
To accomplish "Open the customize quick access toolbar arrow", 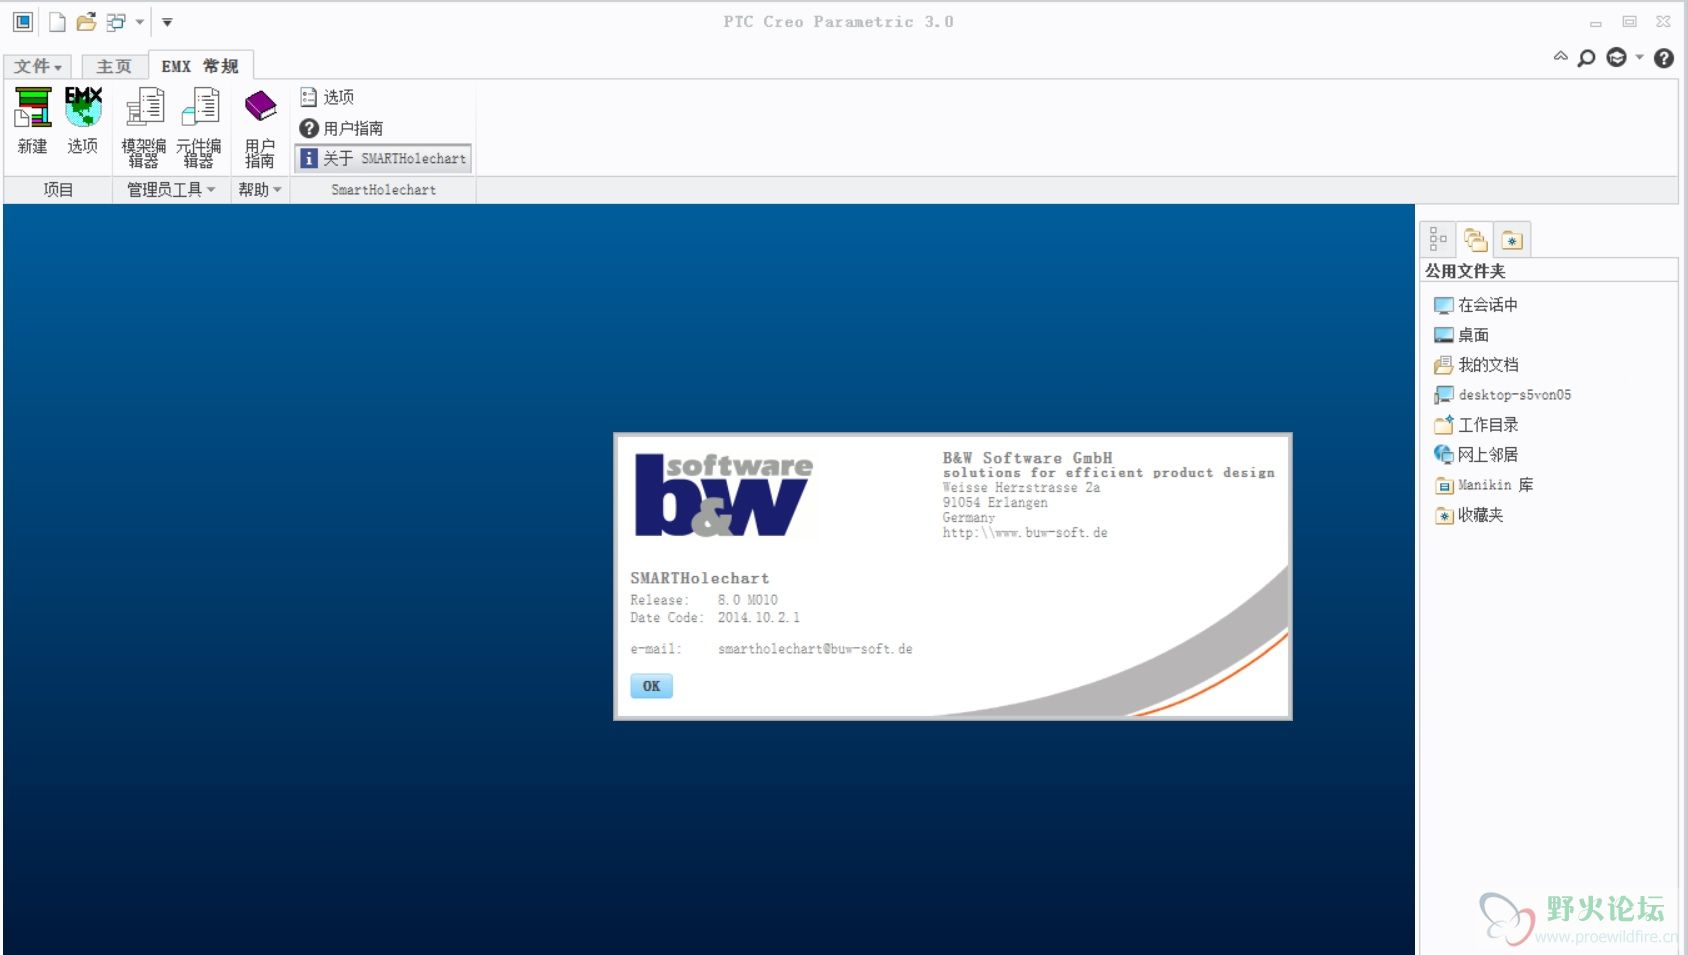I will (167, 21).
